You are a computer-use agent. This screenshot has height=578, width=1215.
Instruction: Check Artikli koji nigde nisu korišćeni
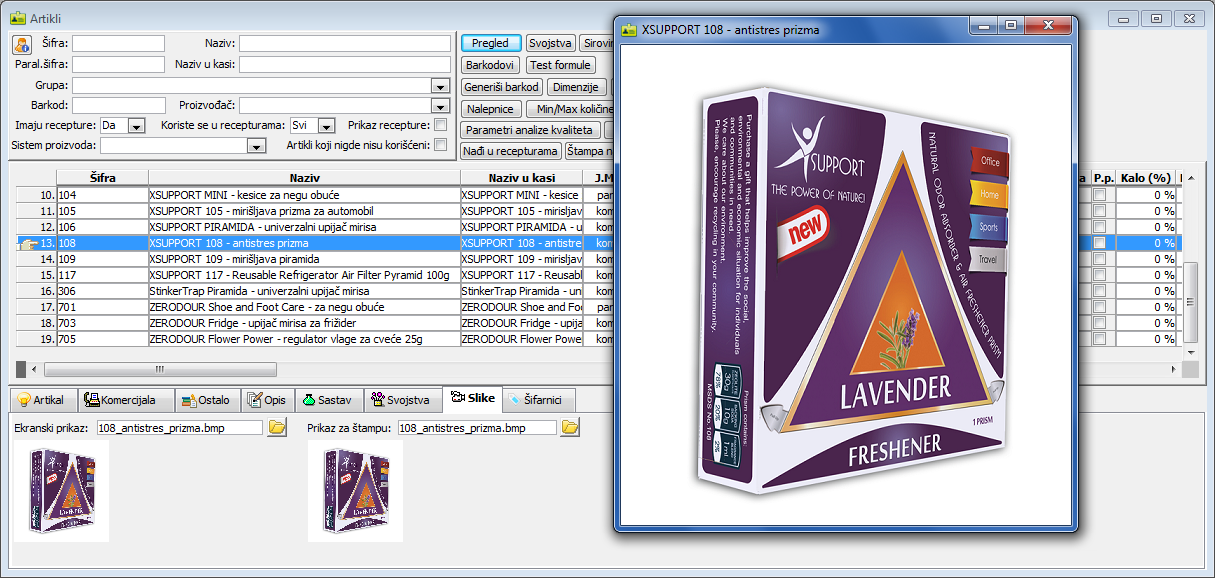441,145
